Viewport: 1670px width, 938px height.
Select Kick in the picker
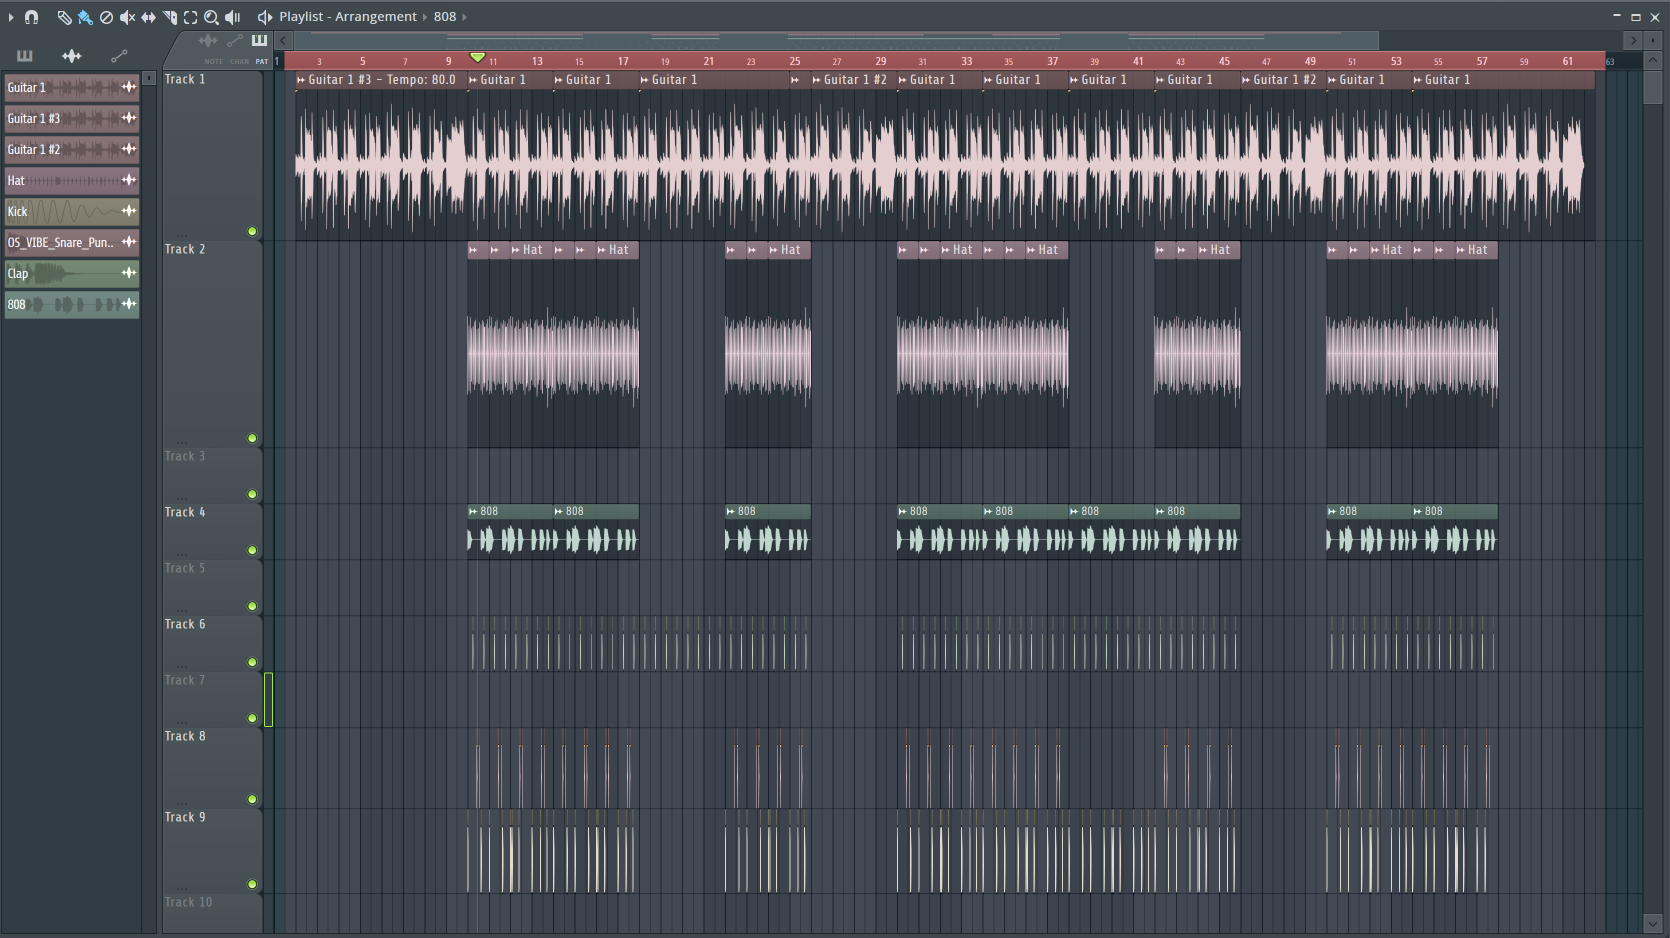pos(72,211)
